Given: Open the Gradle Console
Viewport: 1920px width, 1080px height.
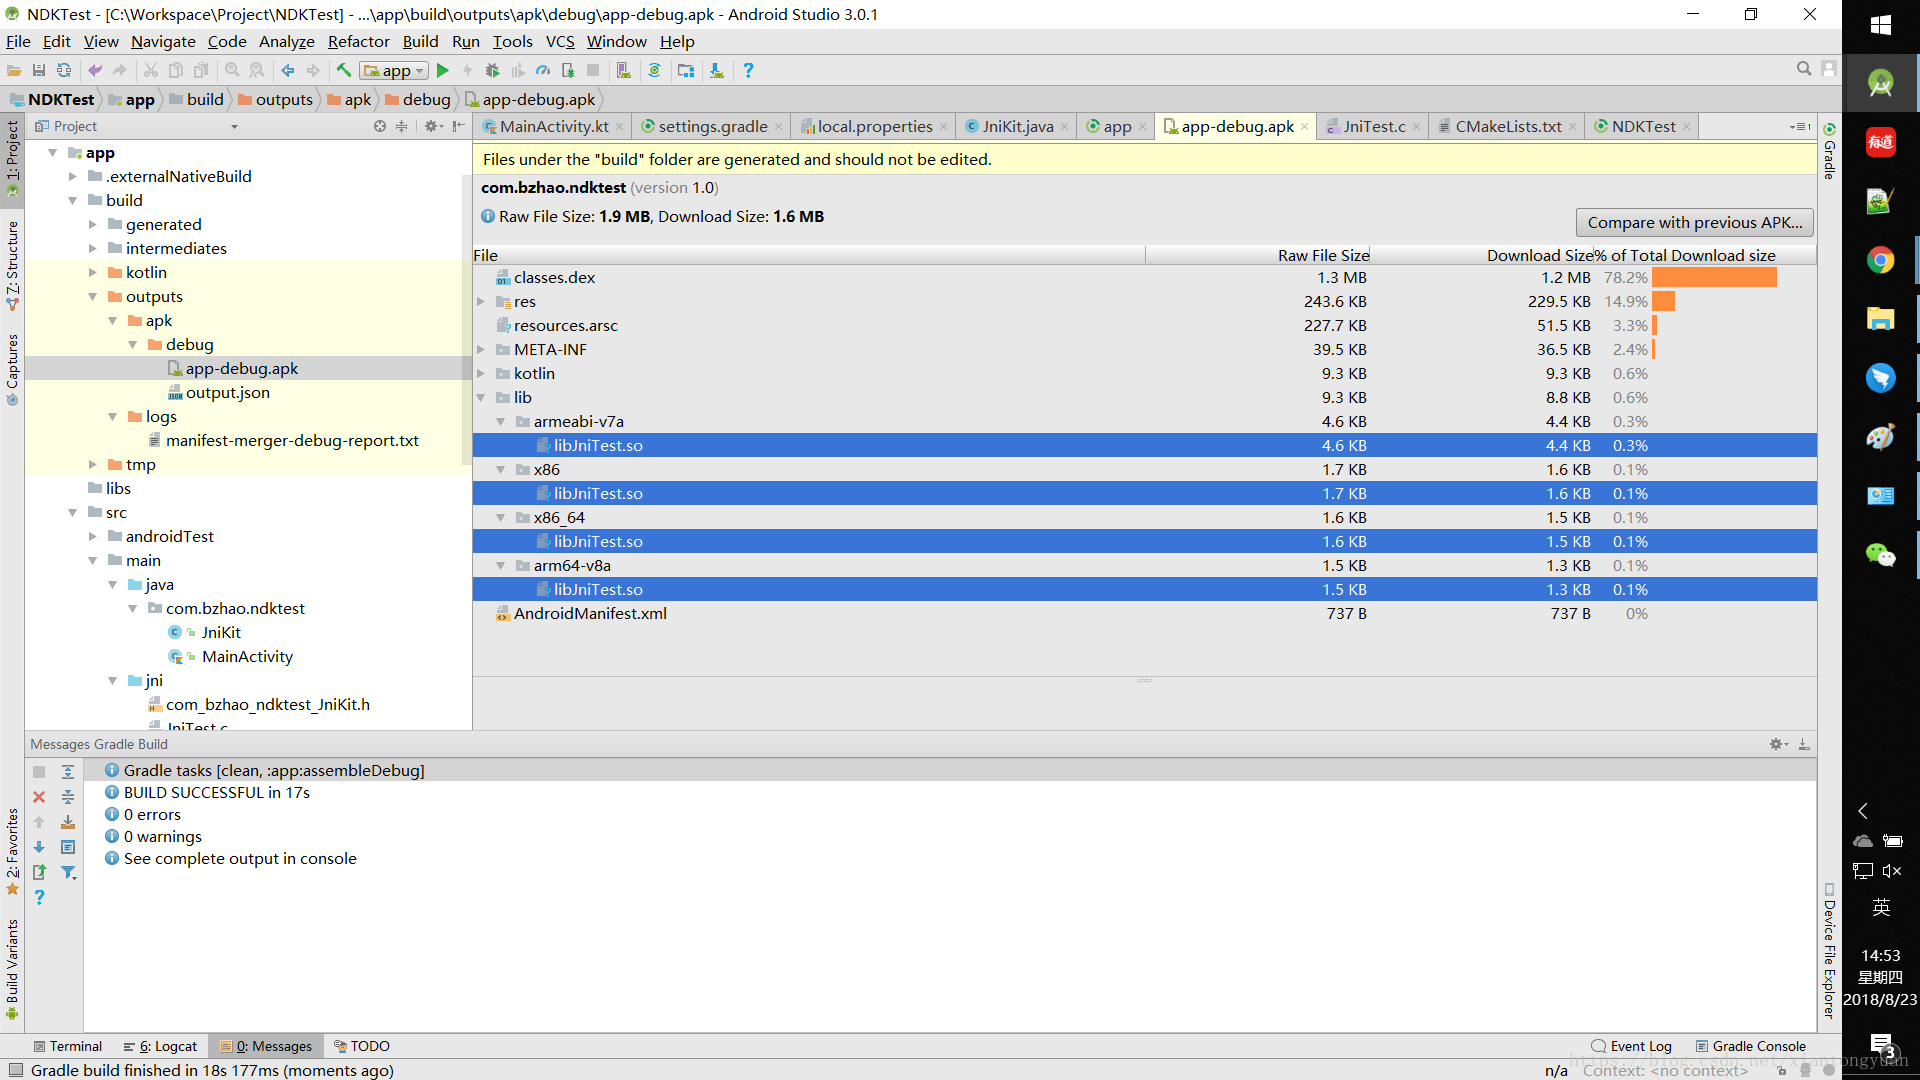Looking at the screenshot, I should click(x=1751, y=1046).
